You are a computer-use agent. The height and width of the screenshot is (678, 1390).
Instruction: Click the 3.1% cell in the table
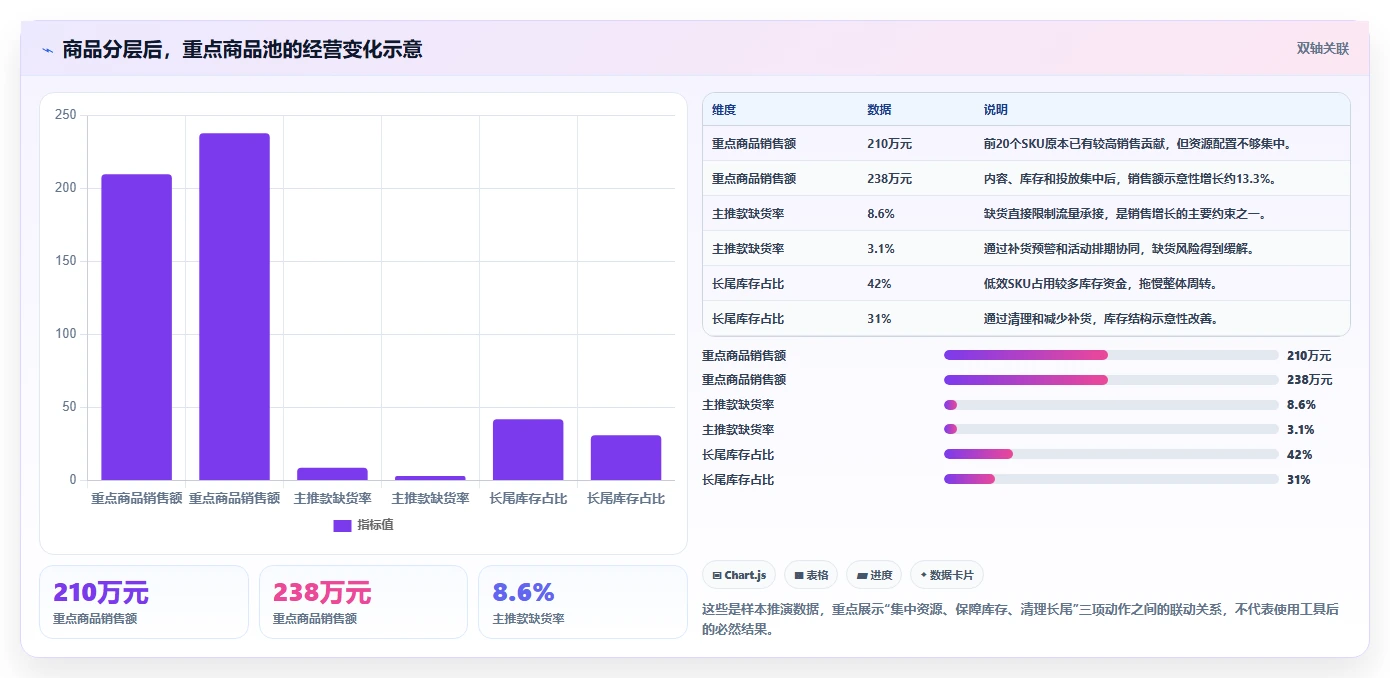[x=880, y=249]
